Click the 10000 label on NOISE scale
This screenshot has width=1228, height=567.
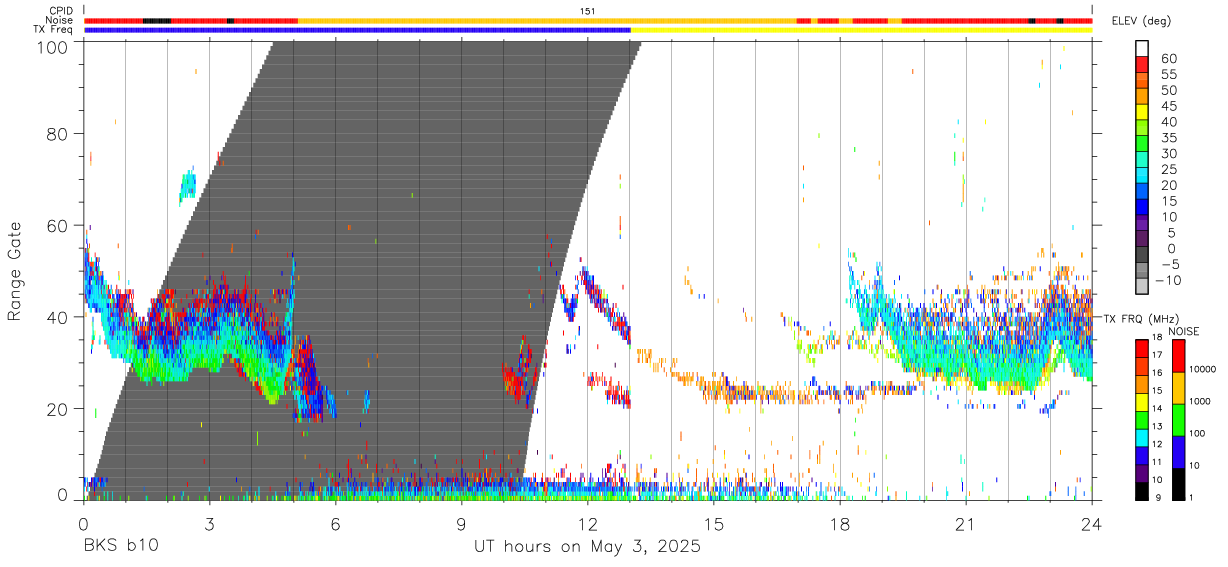[1204, 369]
